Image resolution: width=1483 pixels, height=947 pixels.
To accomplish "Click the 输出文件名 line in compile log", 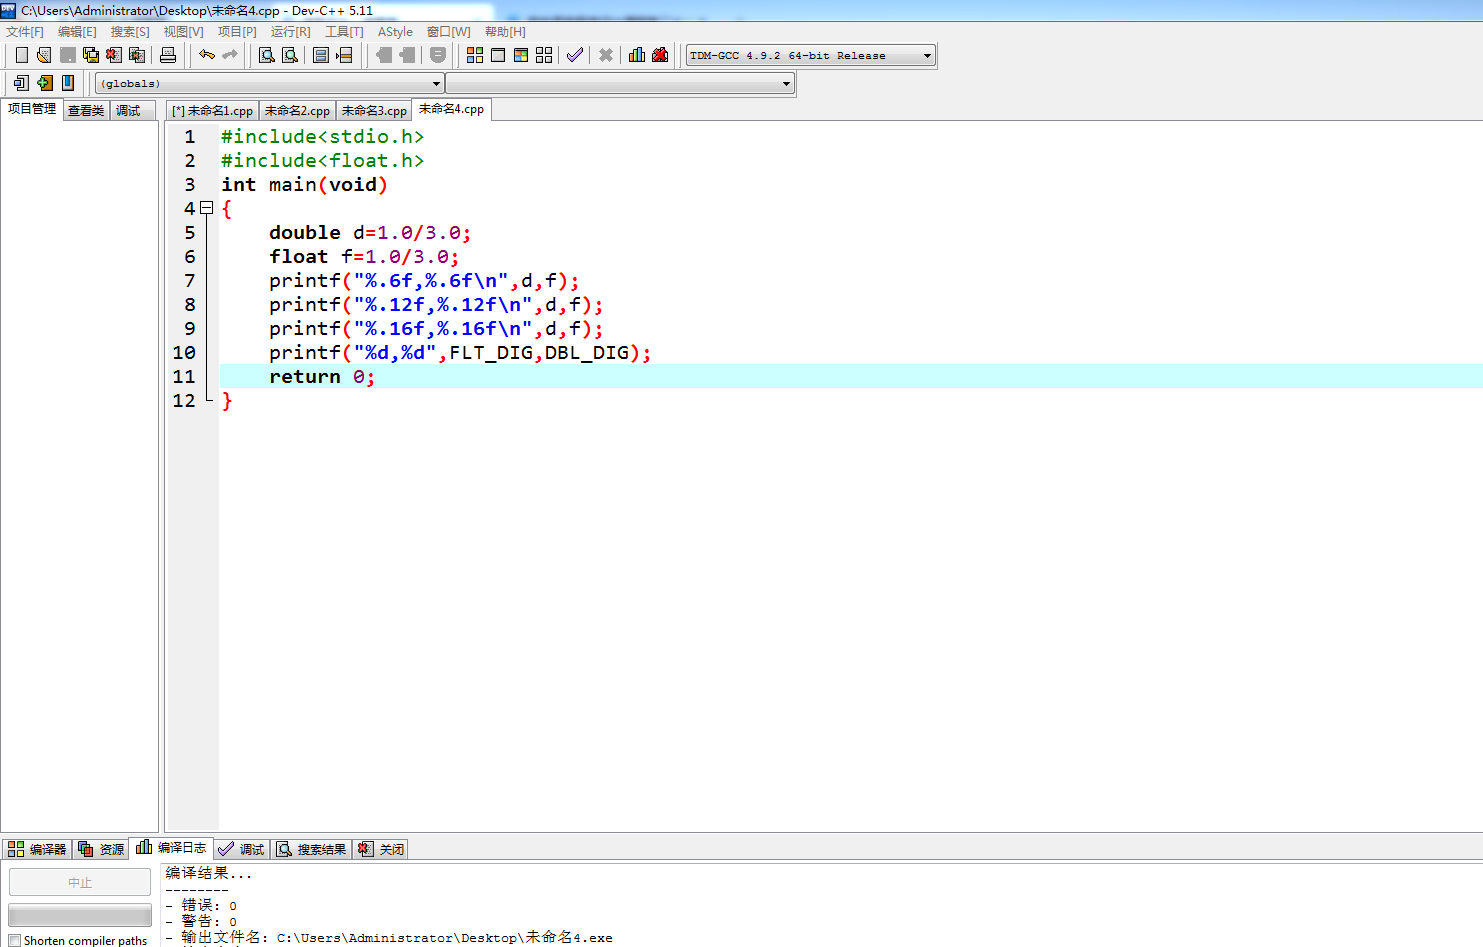I will [x=389, y=938].
